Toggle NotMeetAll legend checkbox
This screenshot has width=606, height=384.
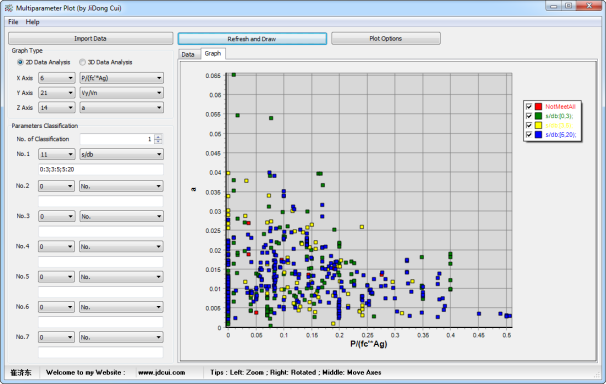click(x=529, y=107)
